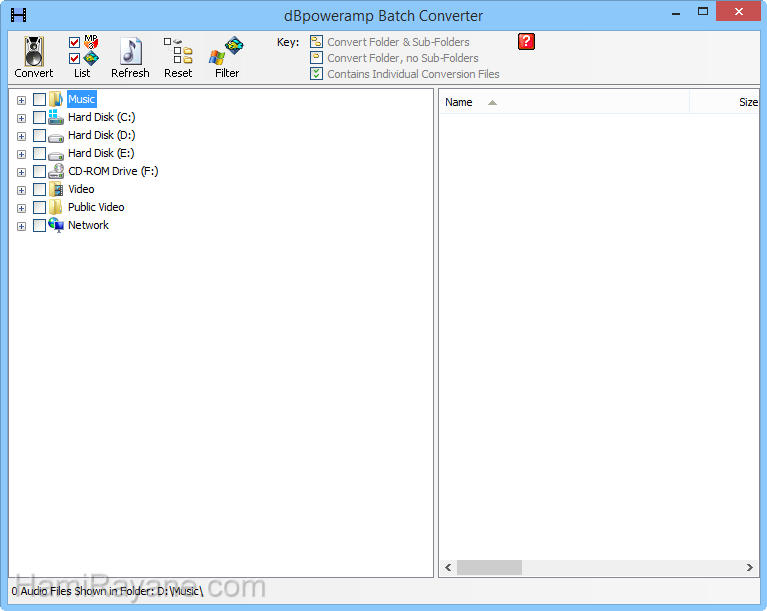Screen dimensions: 767x611
Task: Open the List toolbar icon
Action: coord(83,50)
